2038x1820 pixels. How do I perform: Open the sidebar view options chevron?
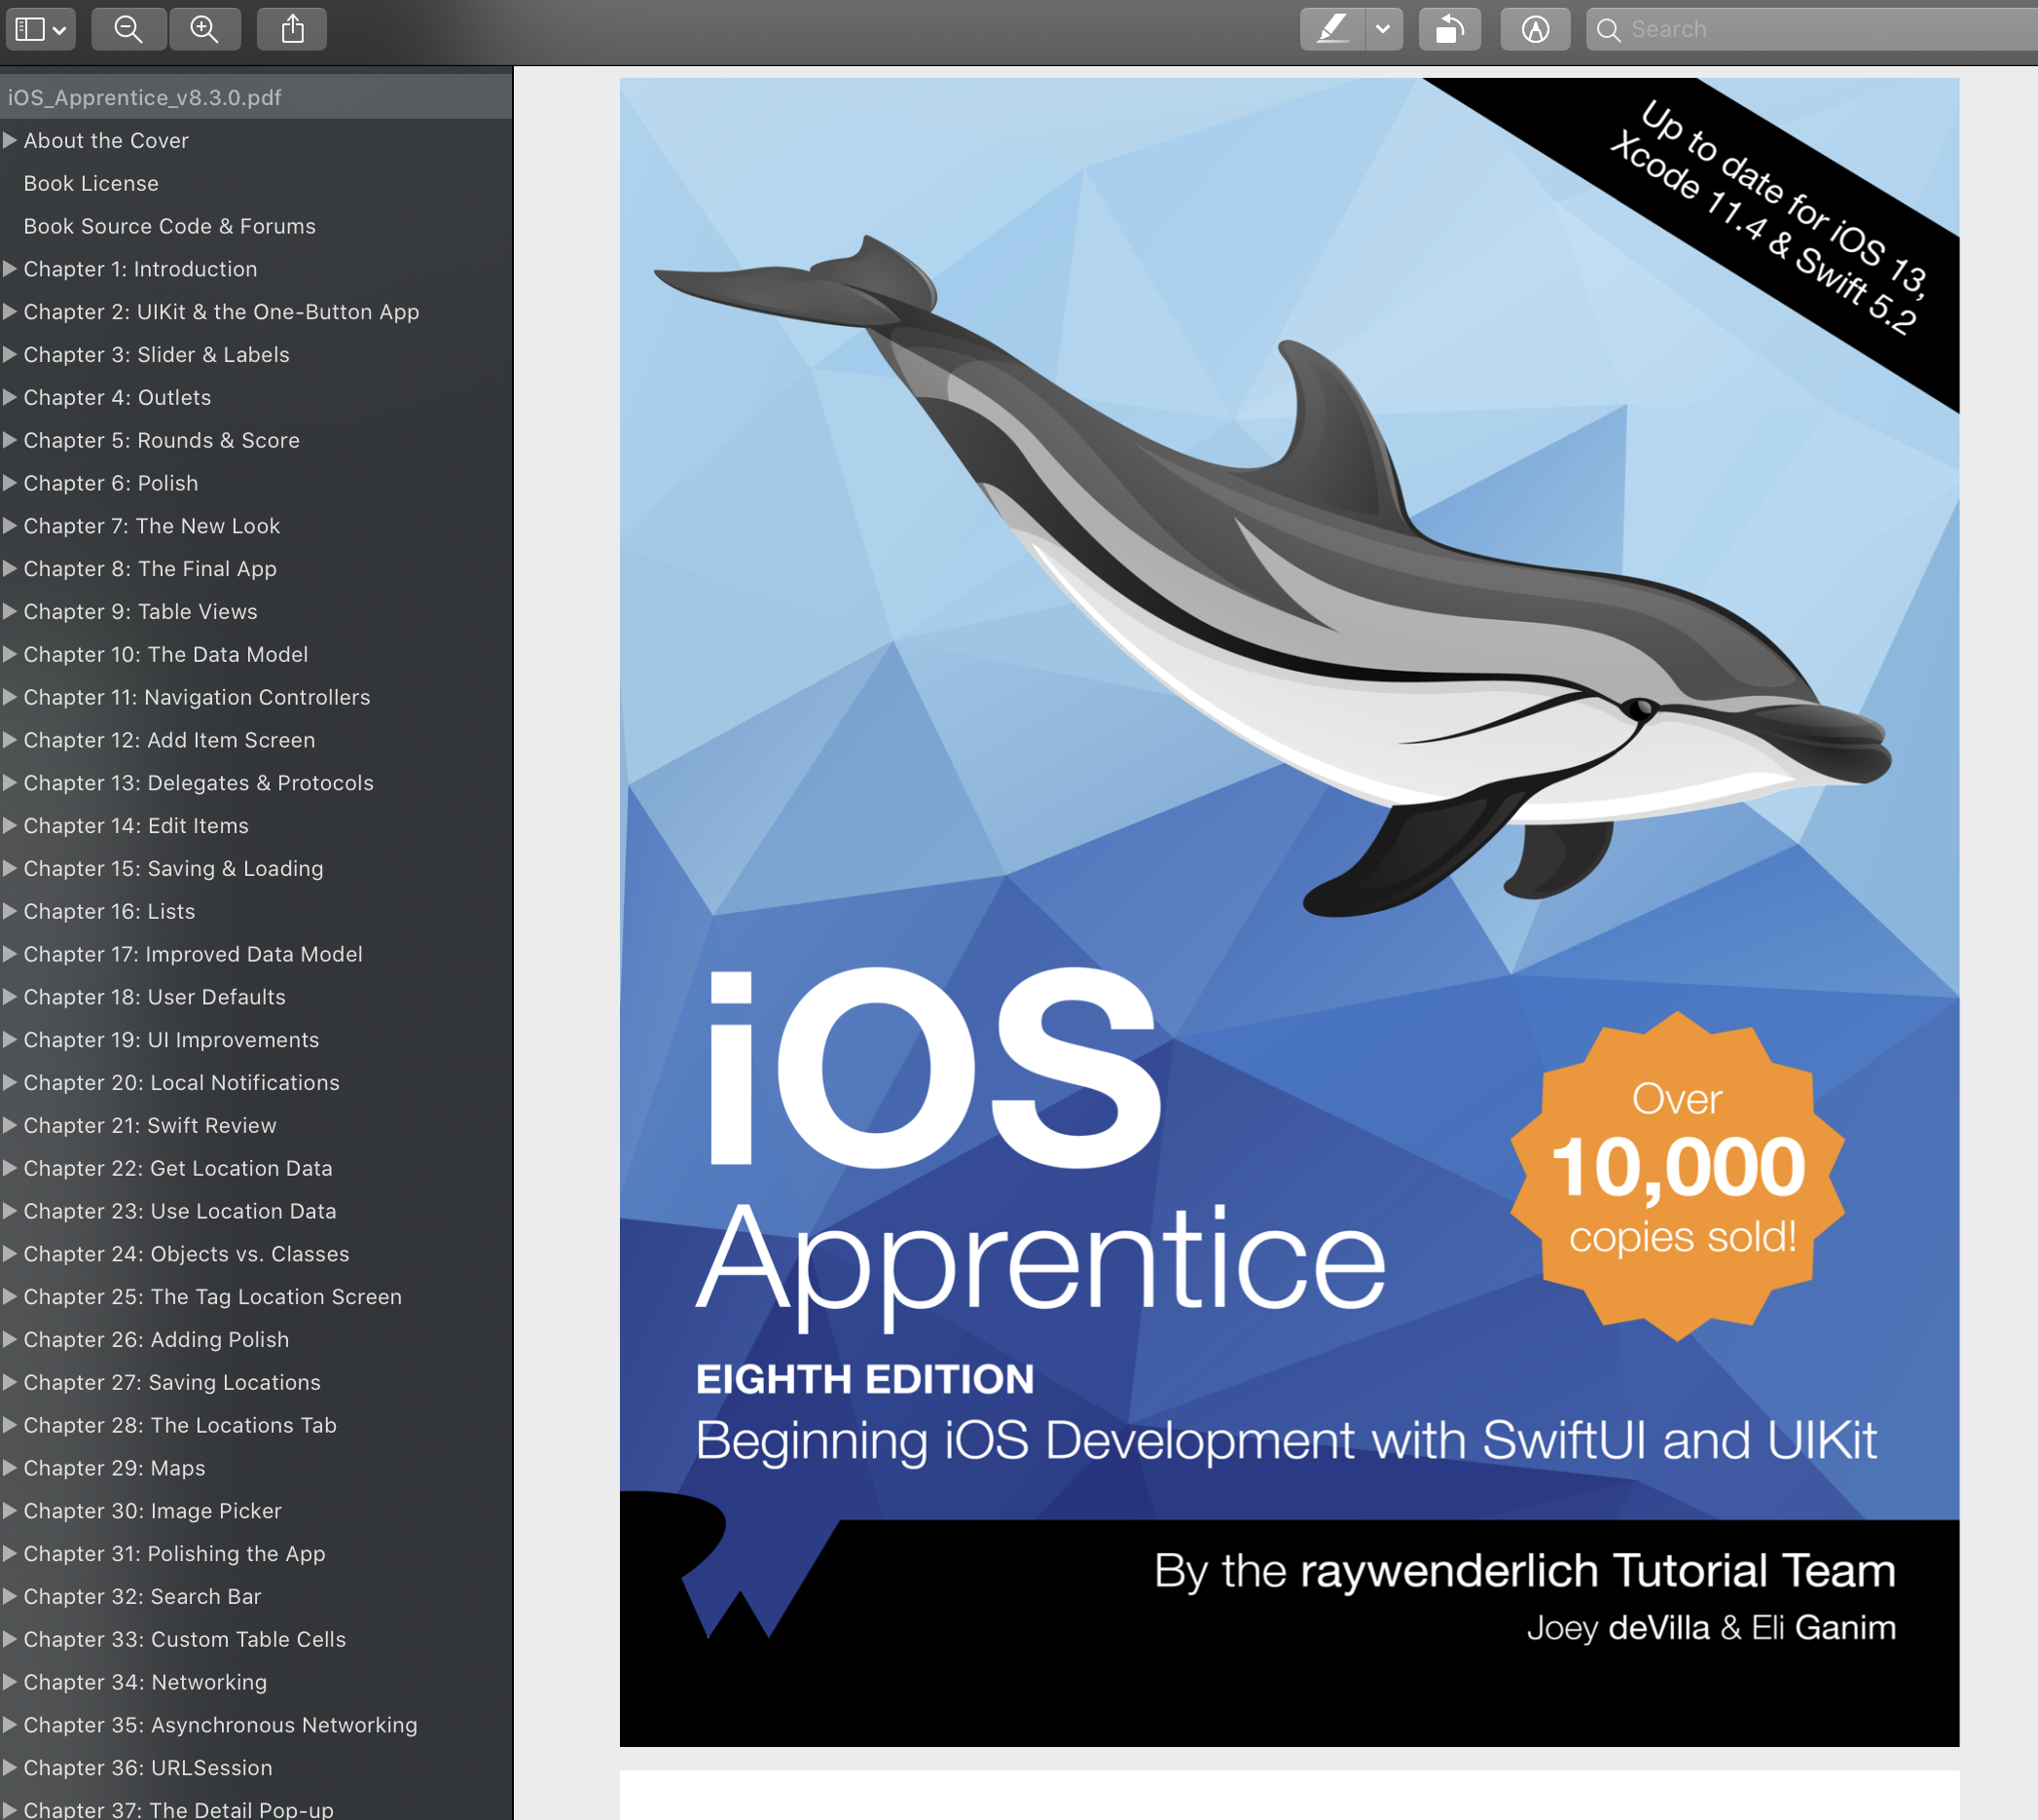coord(58,29)
